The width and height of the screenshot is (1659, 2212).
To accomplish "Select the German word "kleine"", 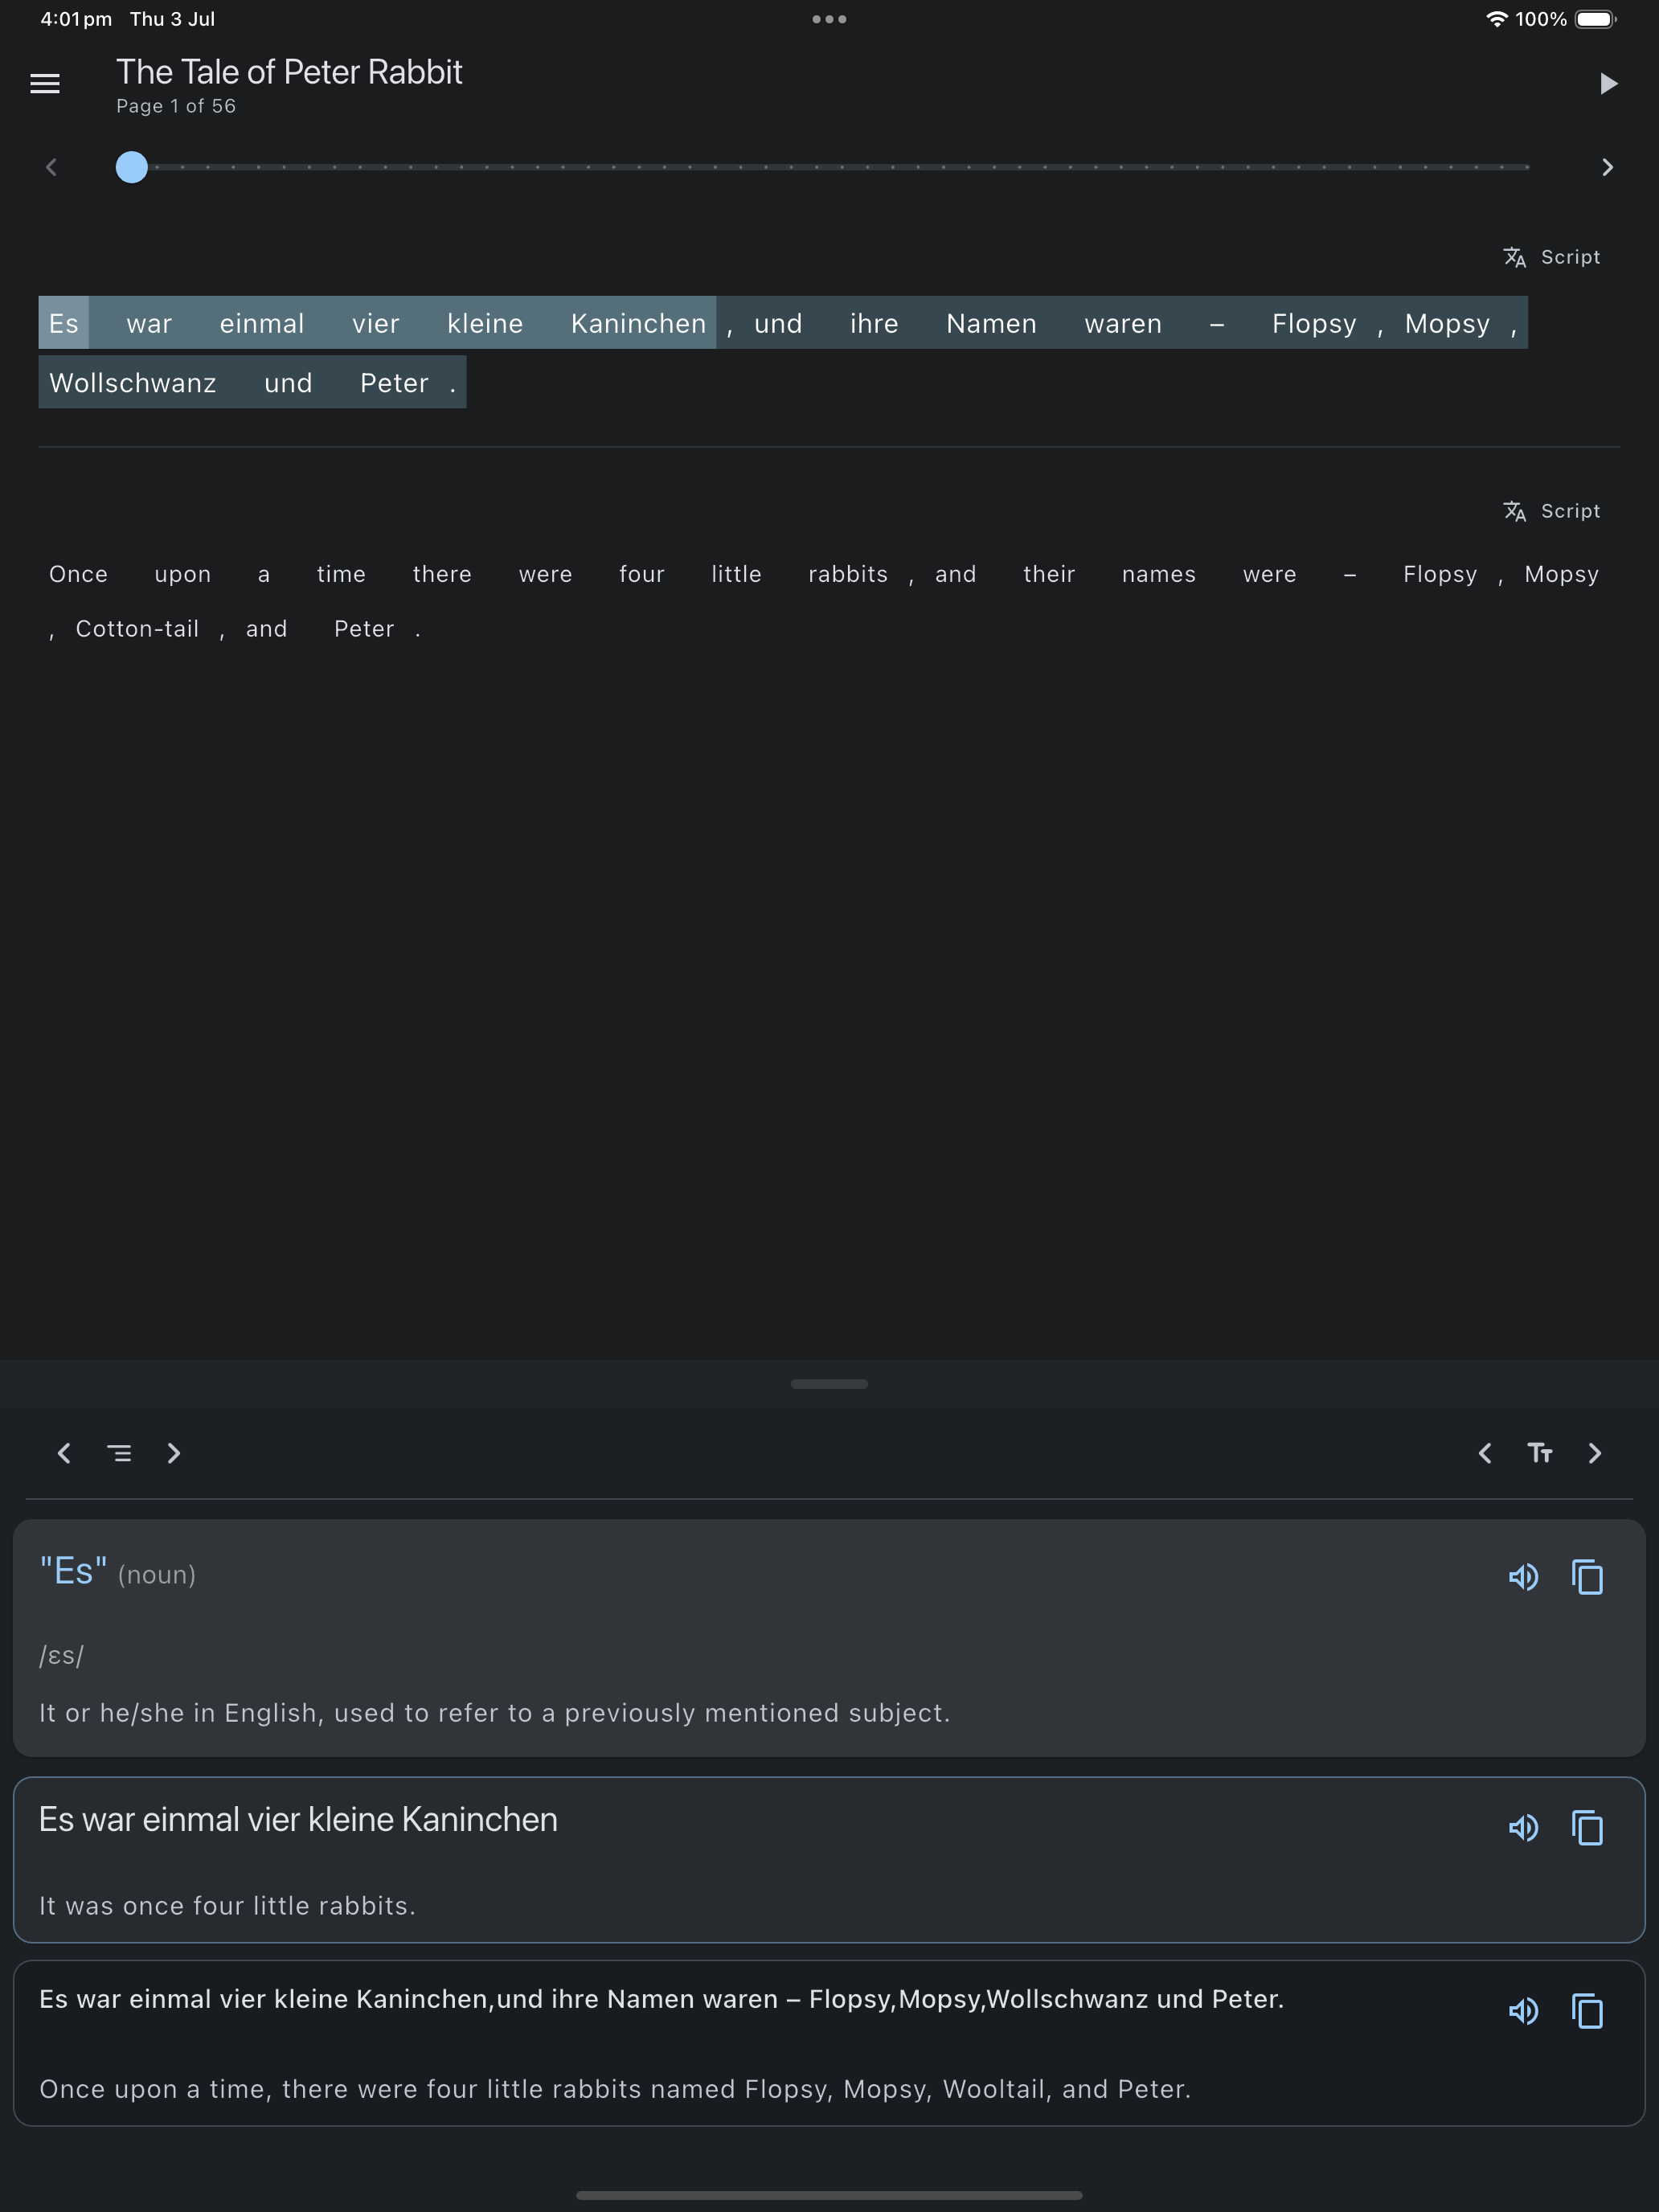I will (x=485, y=323).
